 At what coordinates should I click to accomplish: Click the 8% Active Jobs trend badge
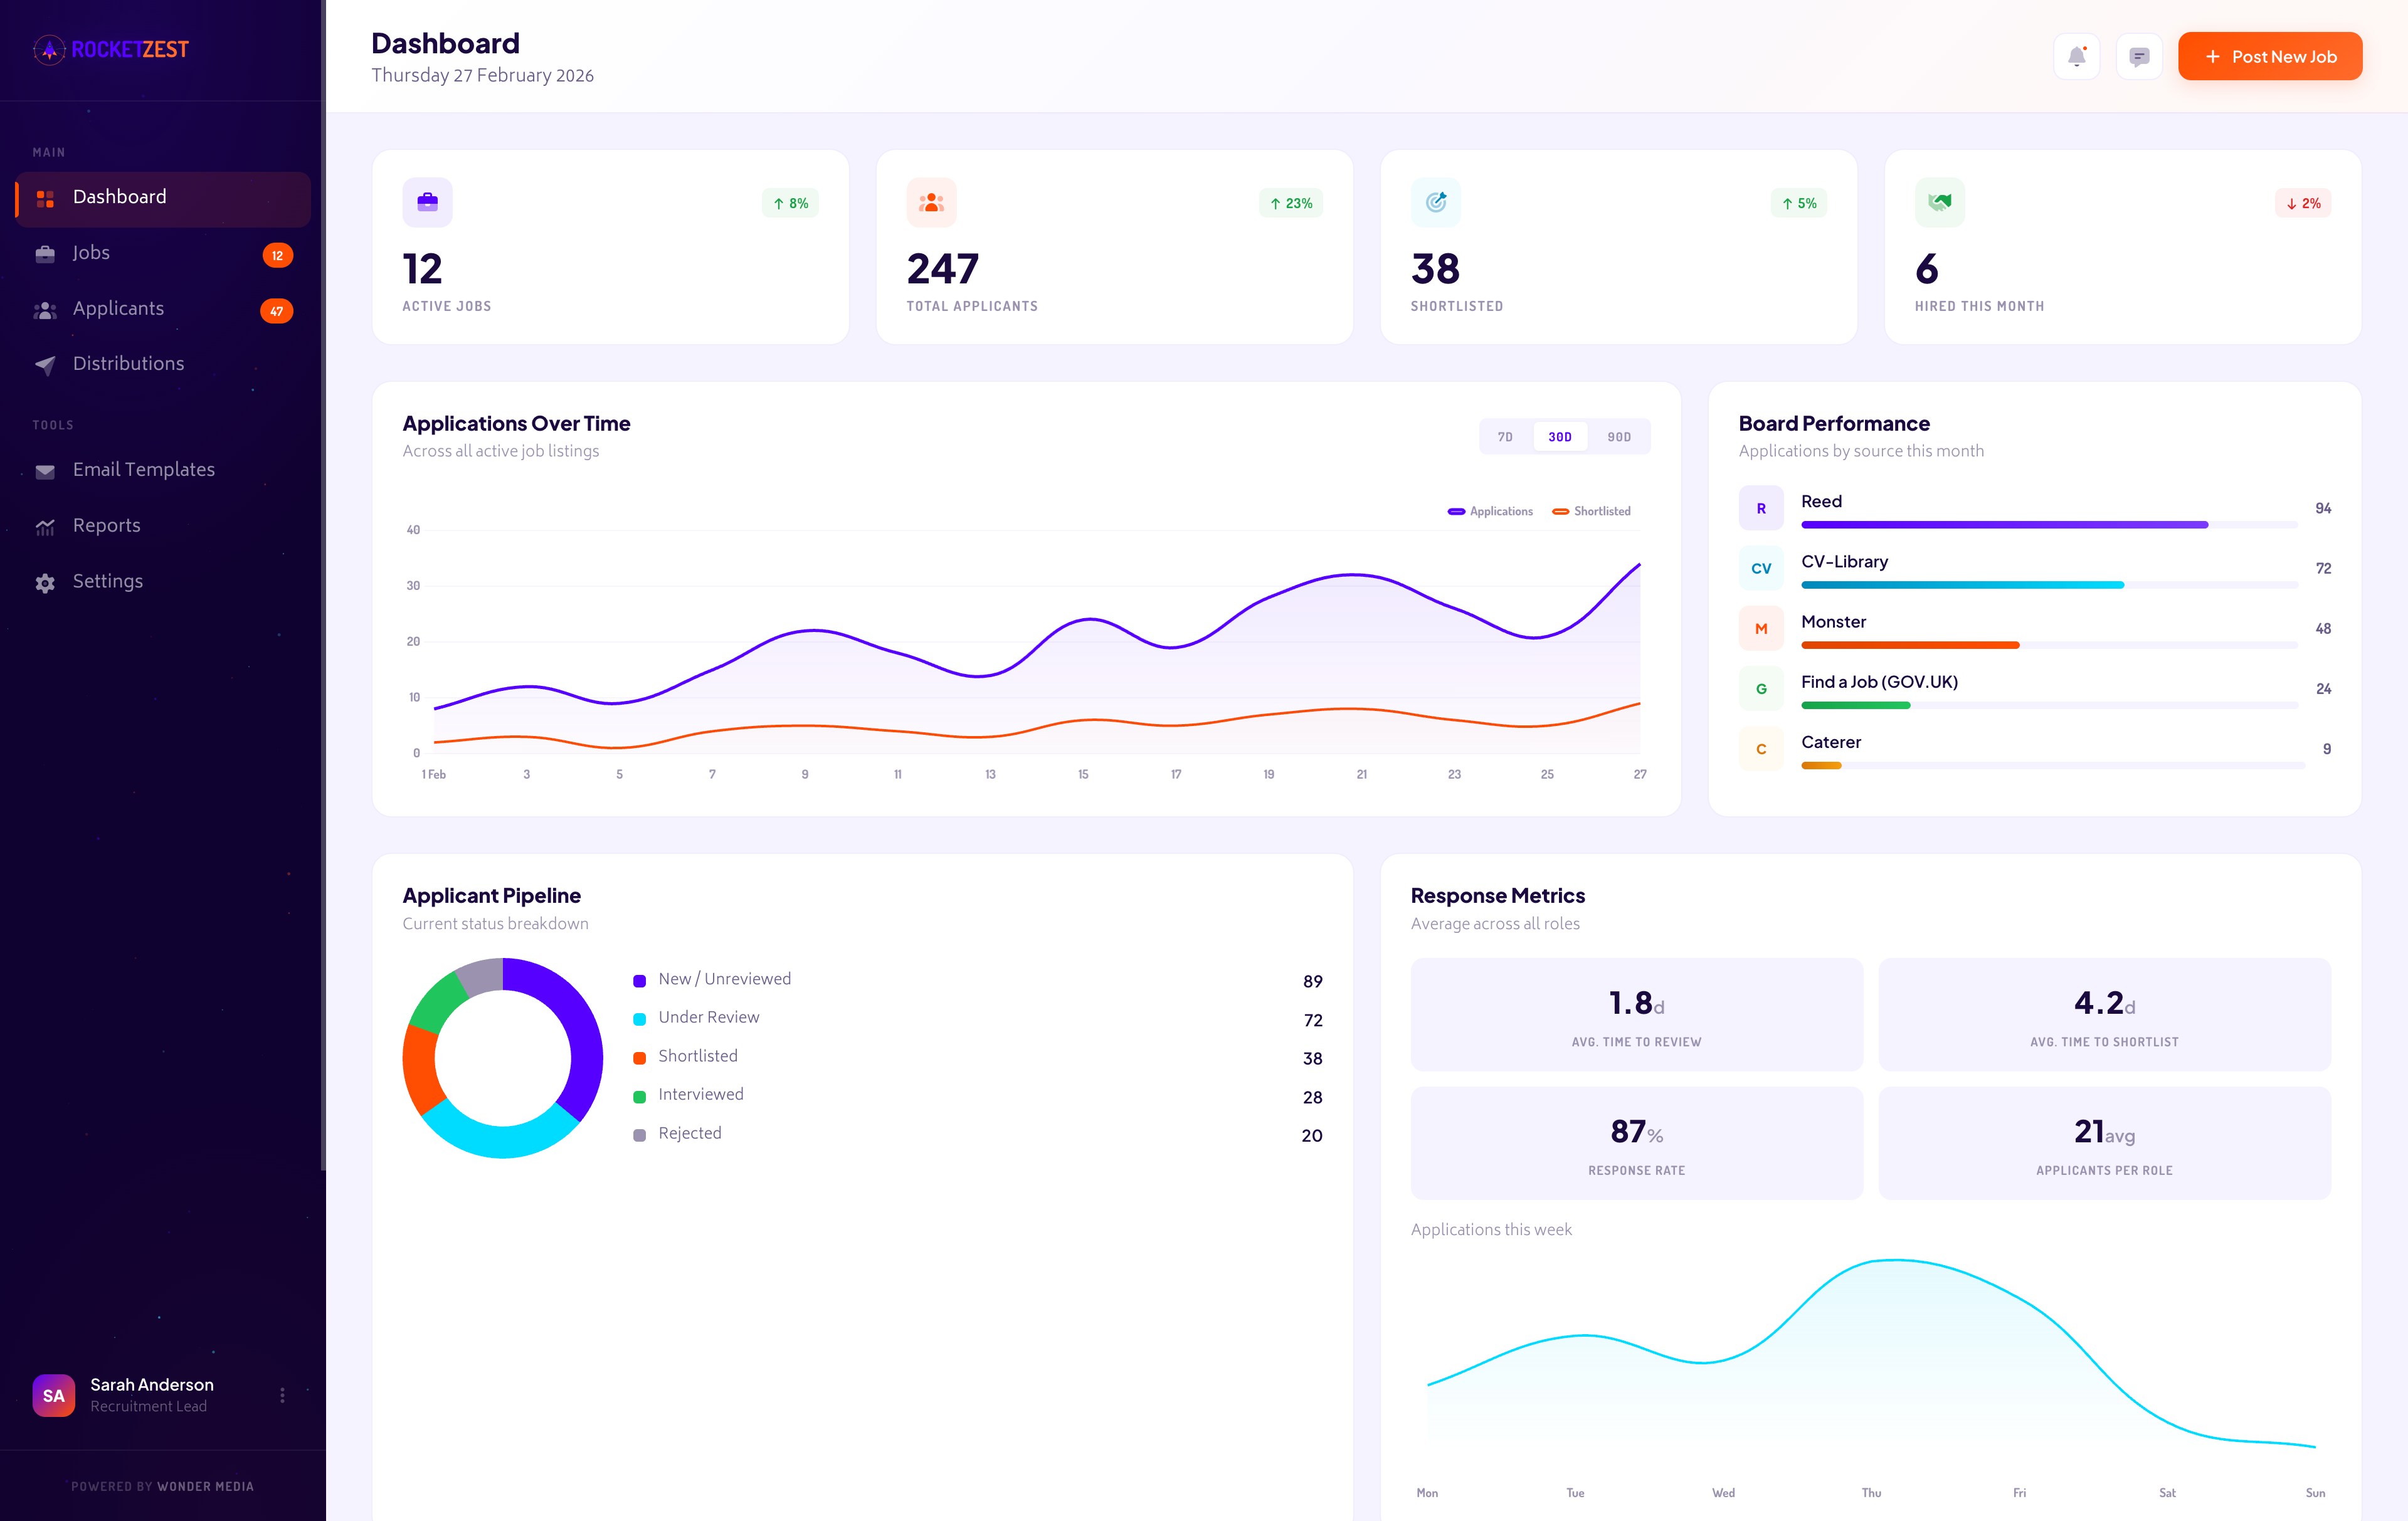point(790,203)
